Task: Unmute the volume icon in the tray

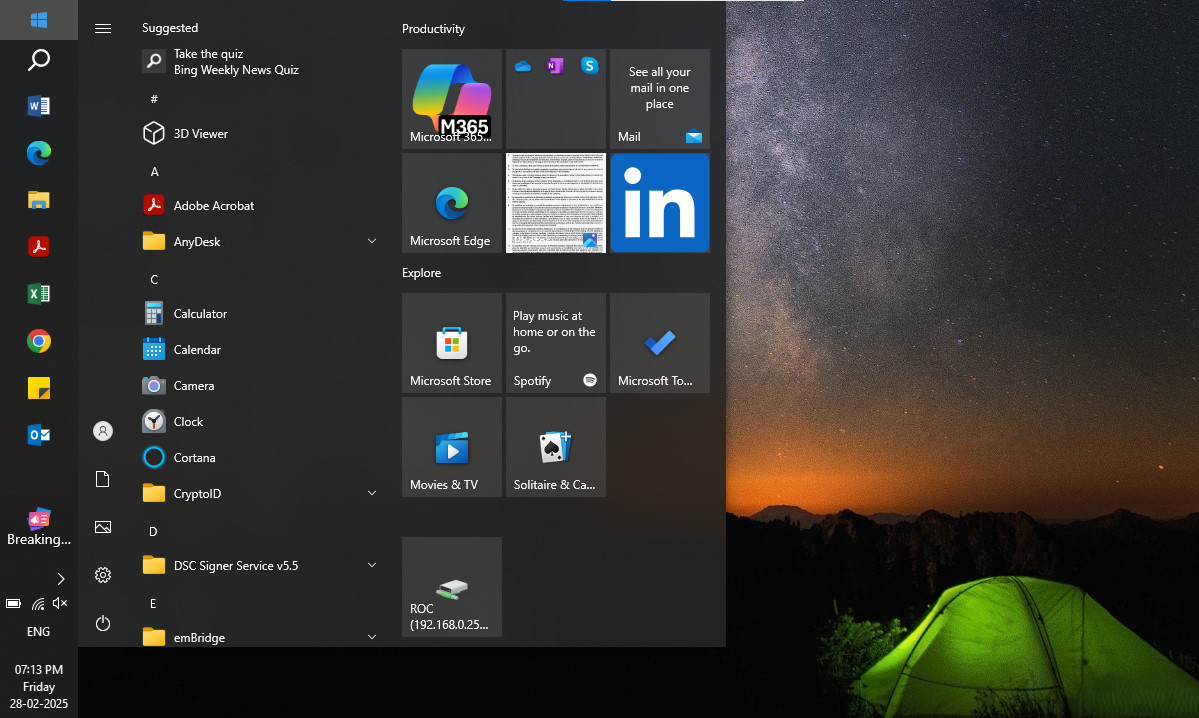Action: [60, 603]
